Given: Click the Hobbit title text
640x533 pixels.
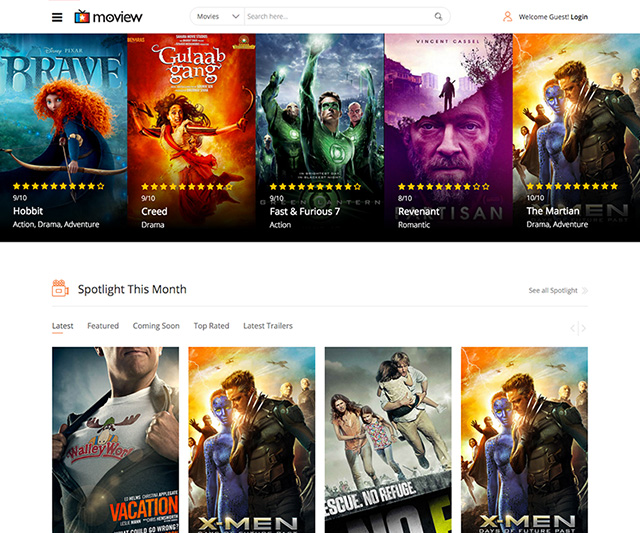Looking at the screenshot, I should [x=28, y=211].
